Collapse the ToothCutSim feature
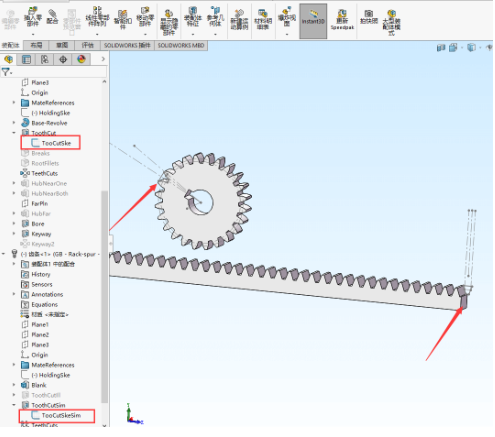The image size is (495, 437). coord(14,405)
